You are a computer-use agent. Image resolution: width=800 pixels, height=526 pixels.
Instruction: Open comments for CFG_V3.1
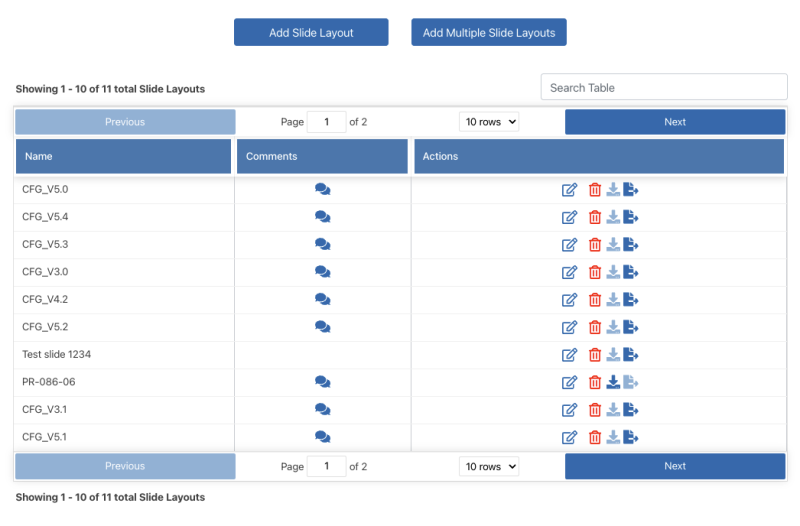point(322,409)
